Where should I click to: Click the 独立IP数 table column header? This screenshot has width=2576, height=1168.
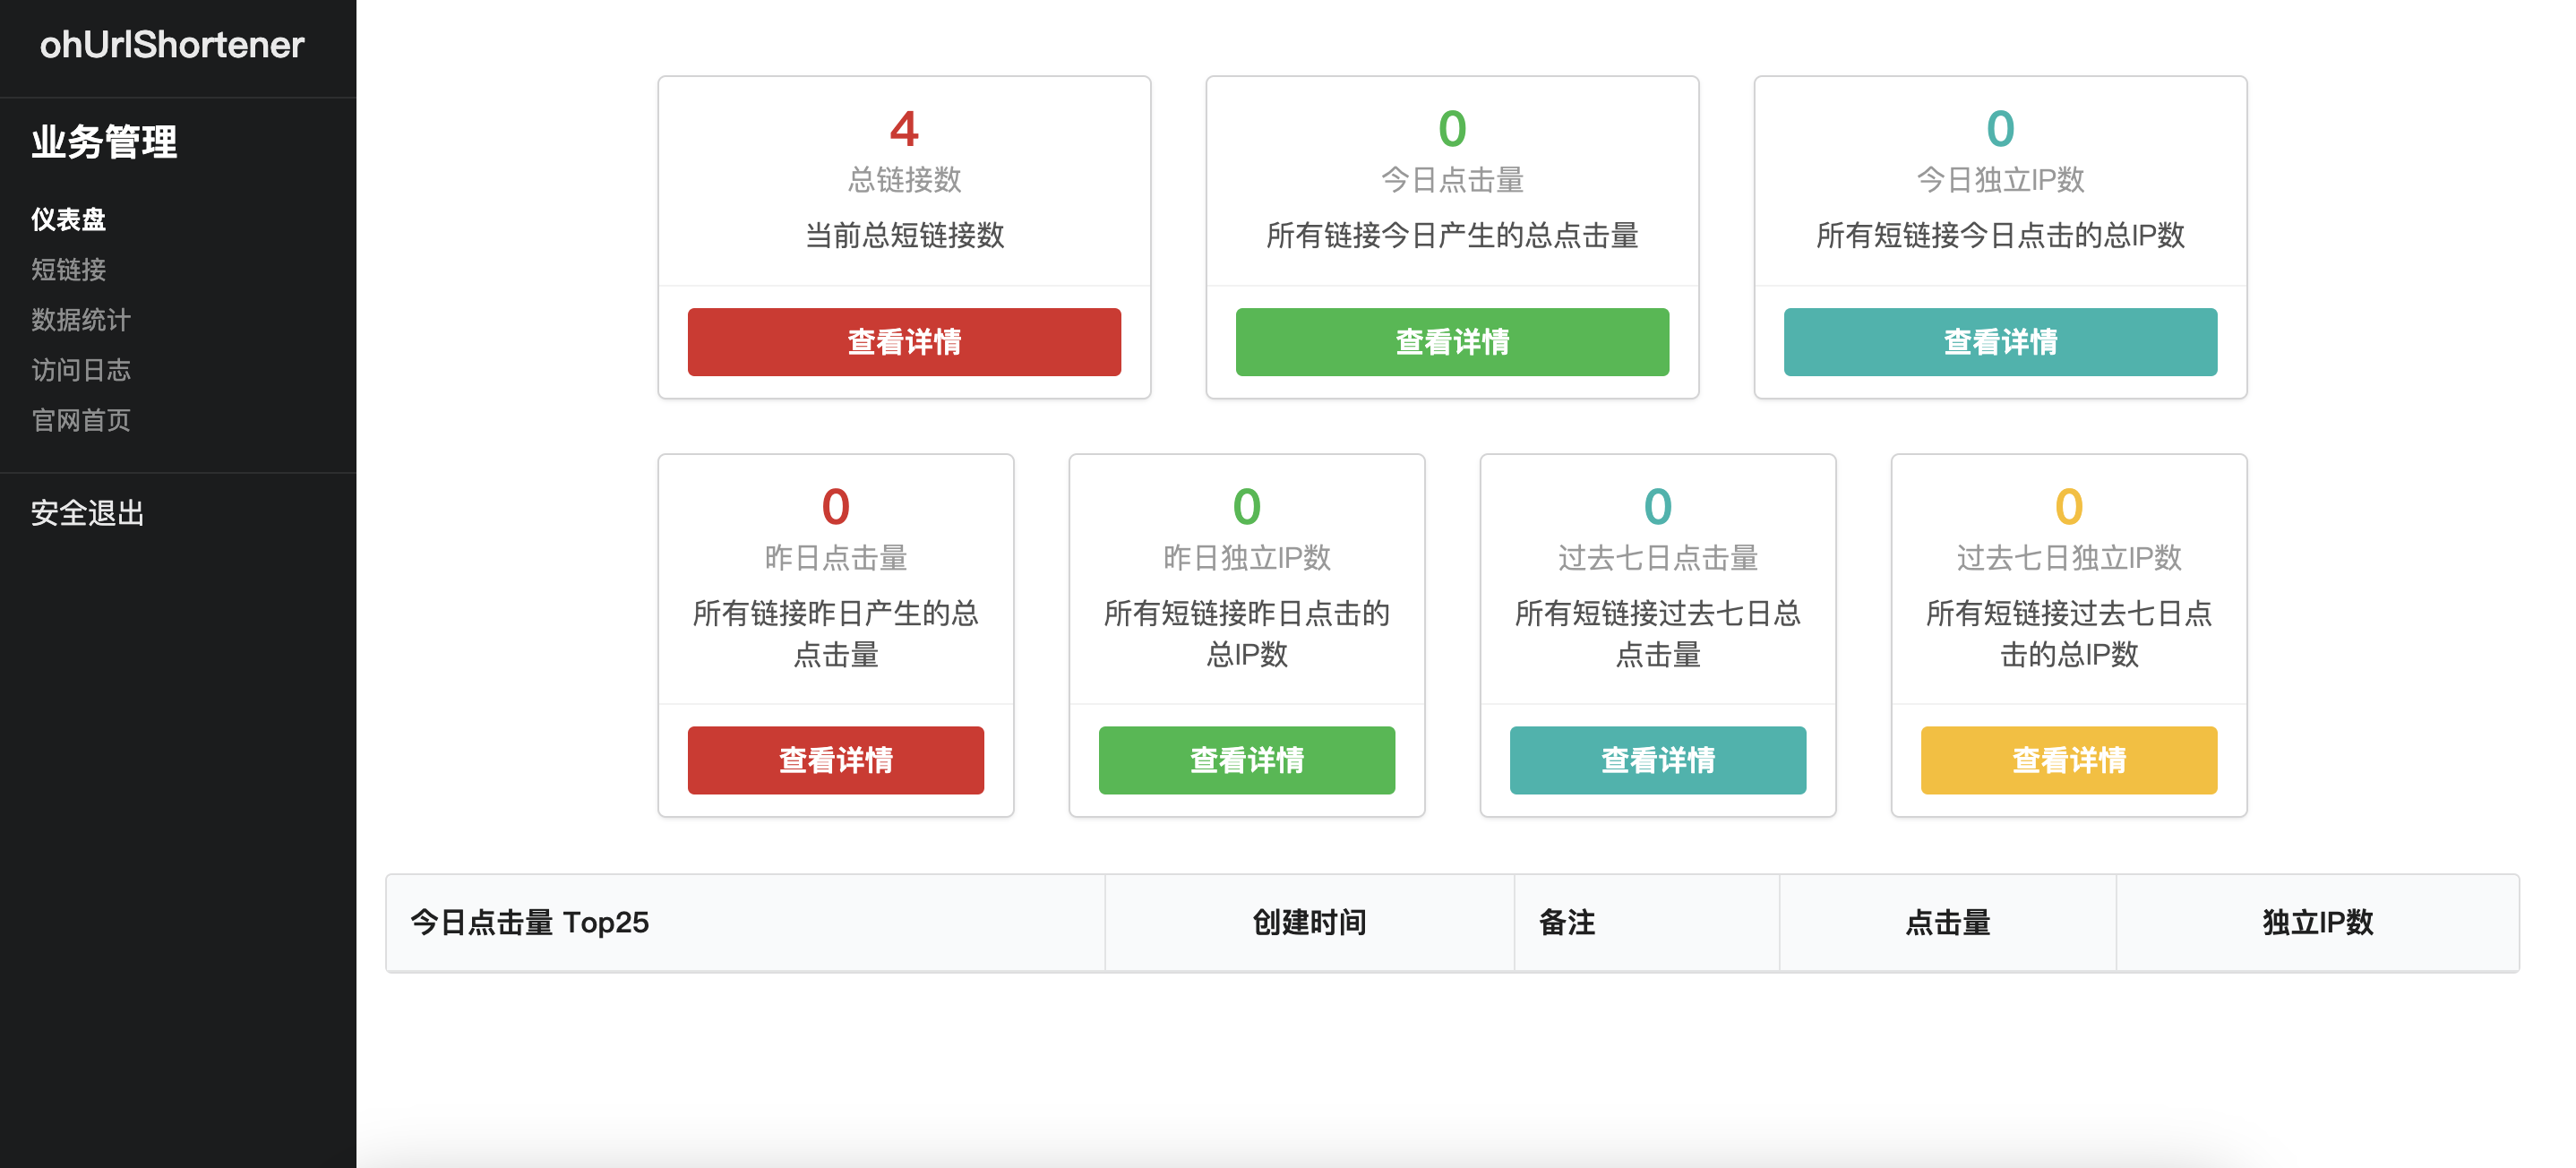[x=2316, y=922]
